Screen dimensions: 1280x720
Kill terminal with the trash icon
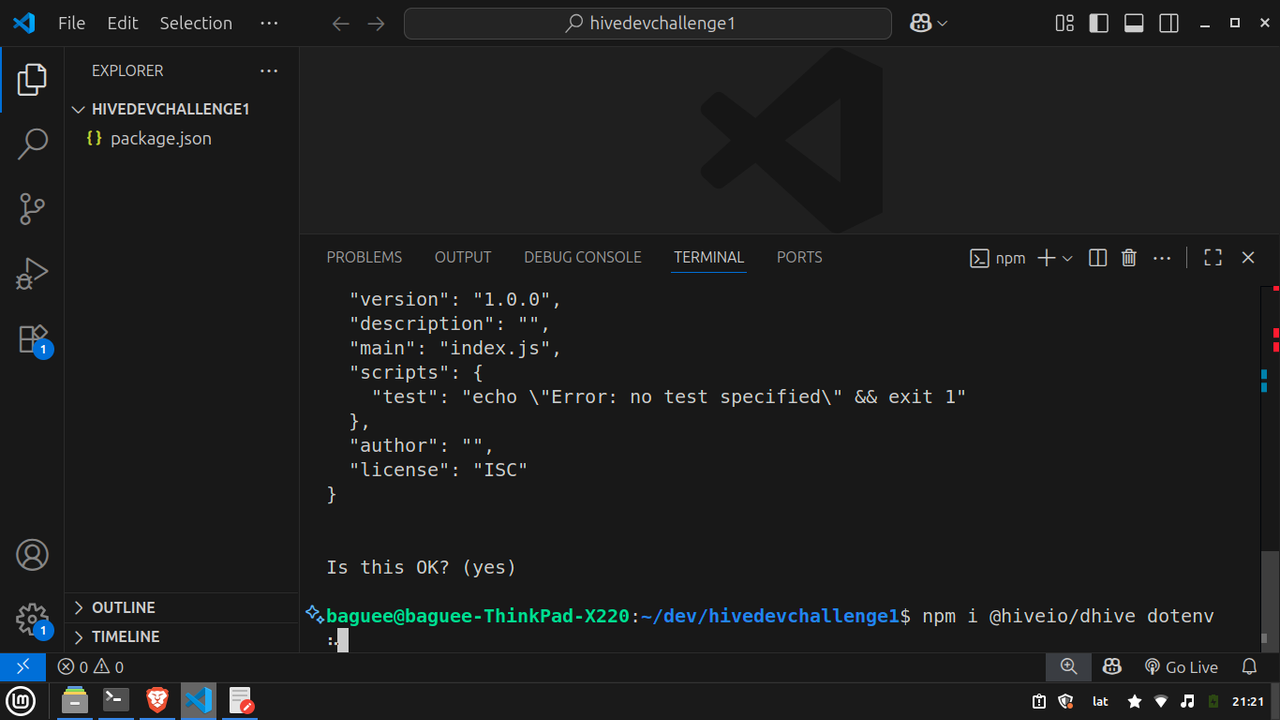tap(1129, 258)
